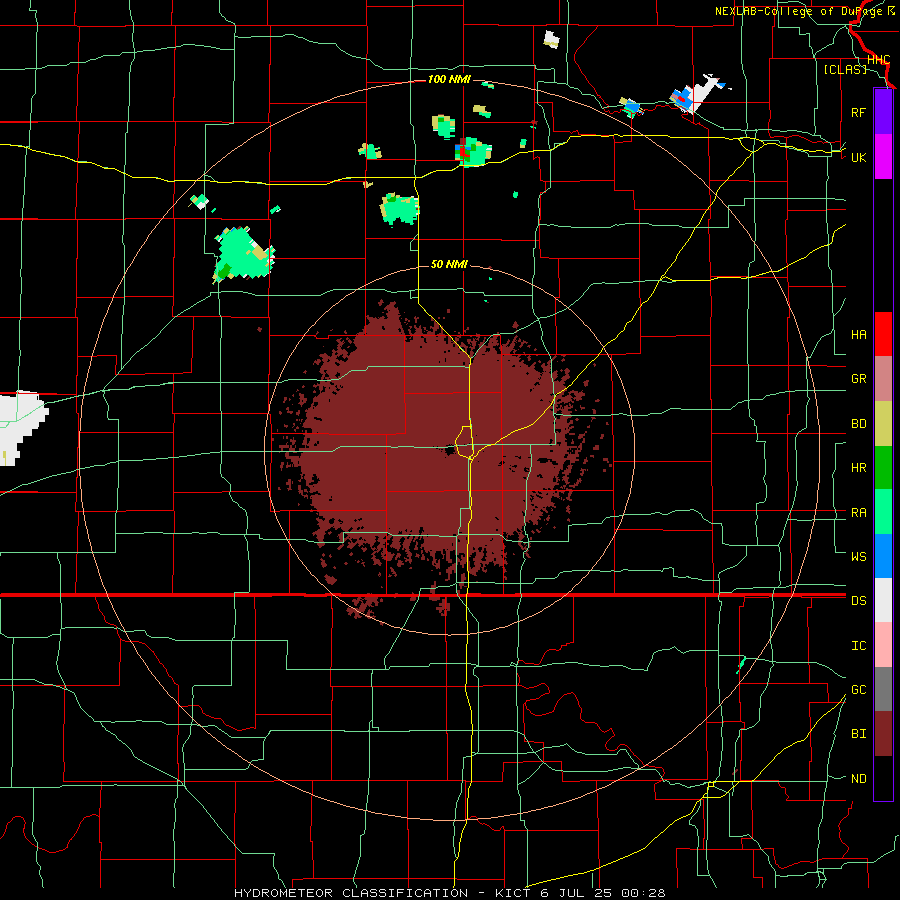The width and height of the screenshot is (900, 900).
Task: Click the GR legend label
Action: (x=858, y=379)
